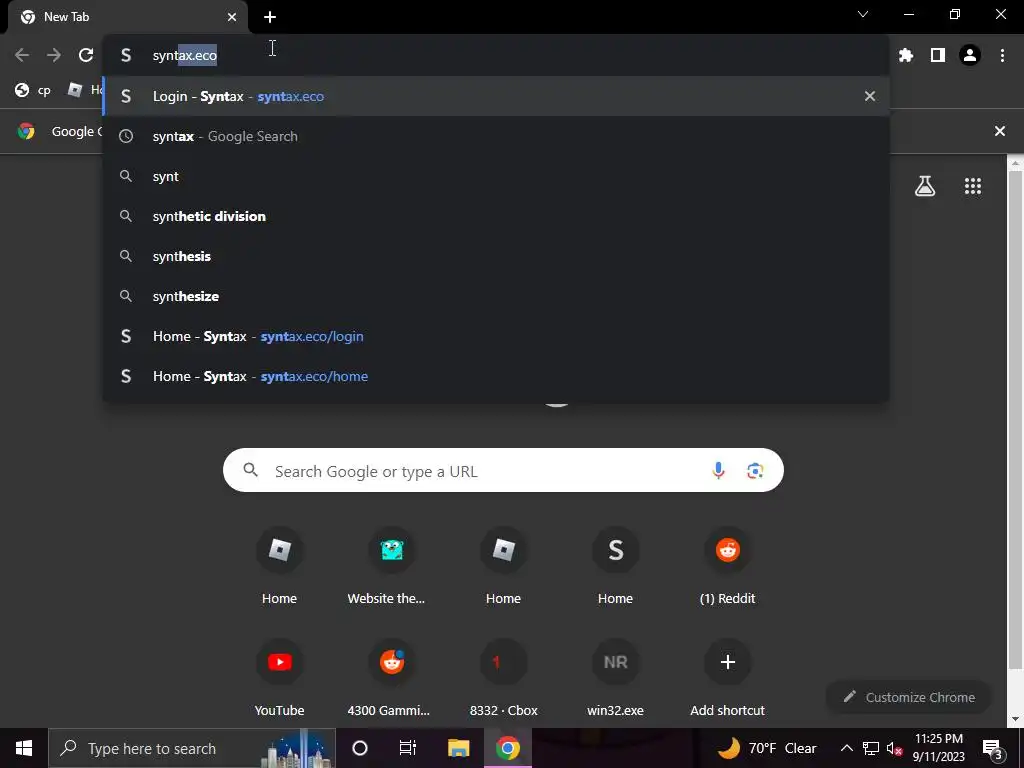Show hidden system tray icons

click(846, 748)
